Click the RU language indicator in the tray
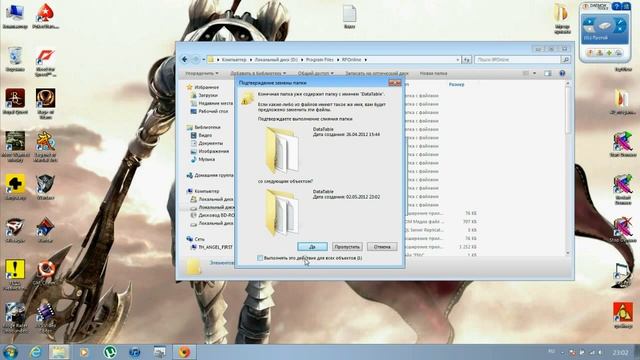Screen dimensions: 640x360 (551, 351)
